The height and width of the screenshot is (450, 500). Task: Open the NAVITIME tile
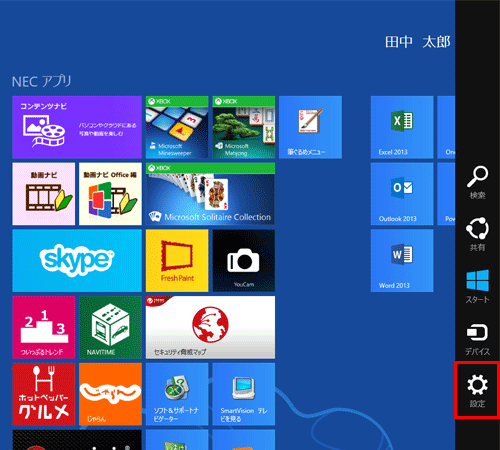tap(110, 327)
